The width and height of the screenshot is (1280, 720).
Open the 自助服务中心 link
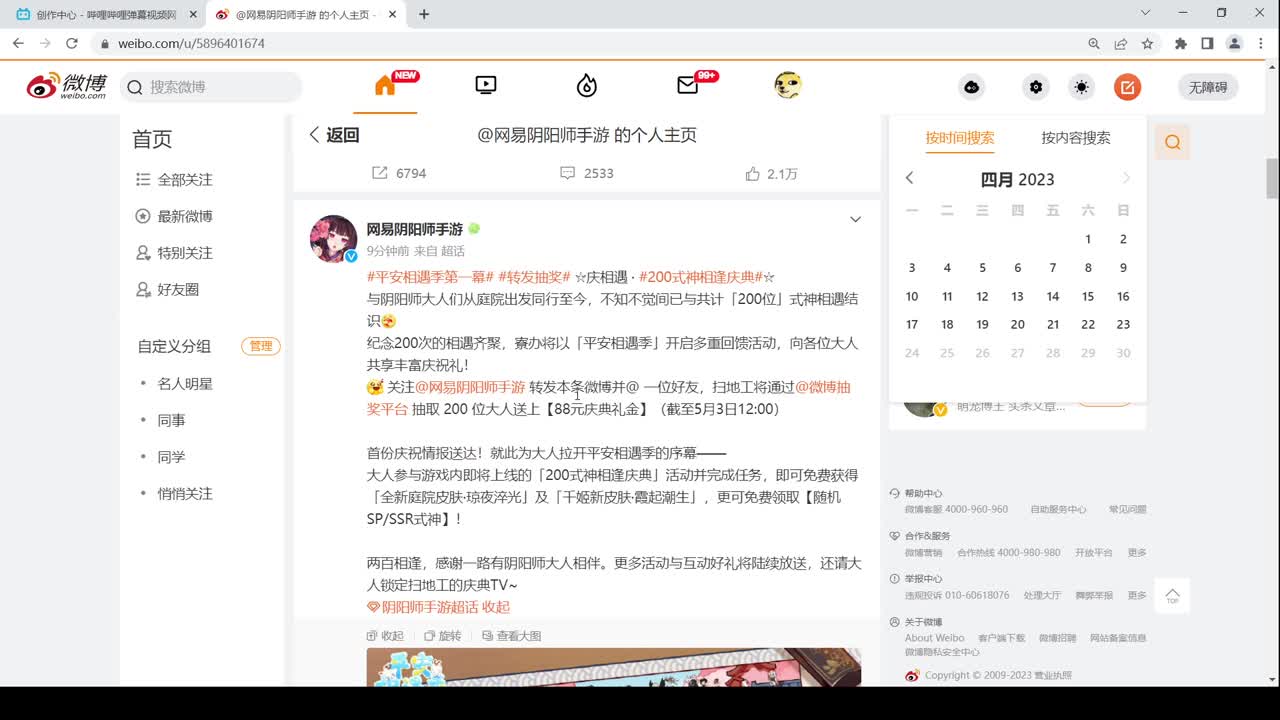(1058, 509)
